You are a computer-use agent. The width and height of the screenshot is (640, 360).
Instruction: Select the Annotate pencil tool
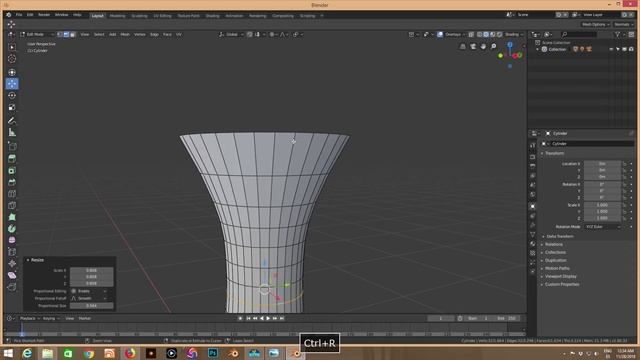point(12,121)
